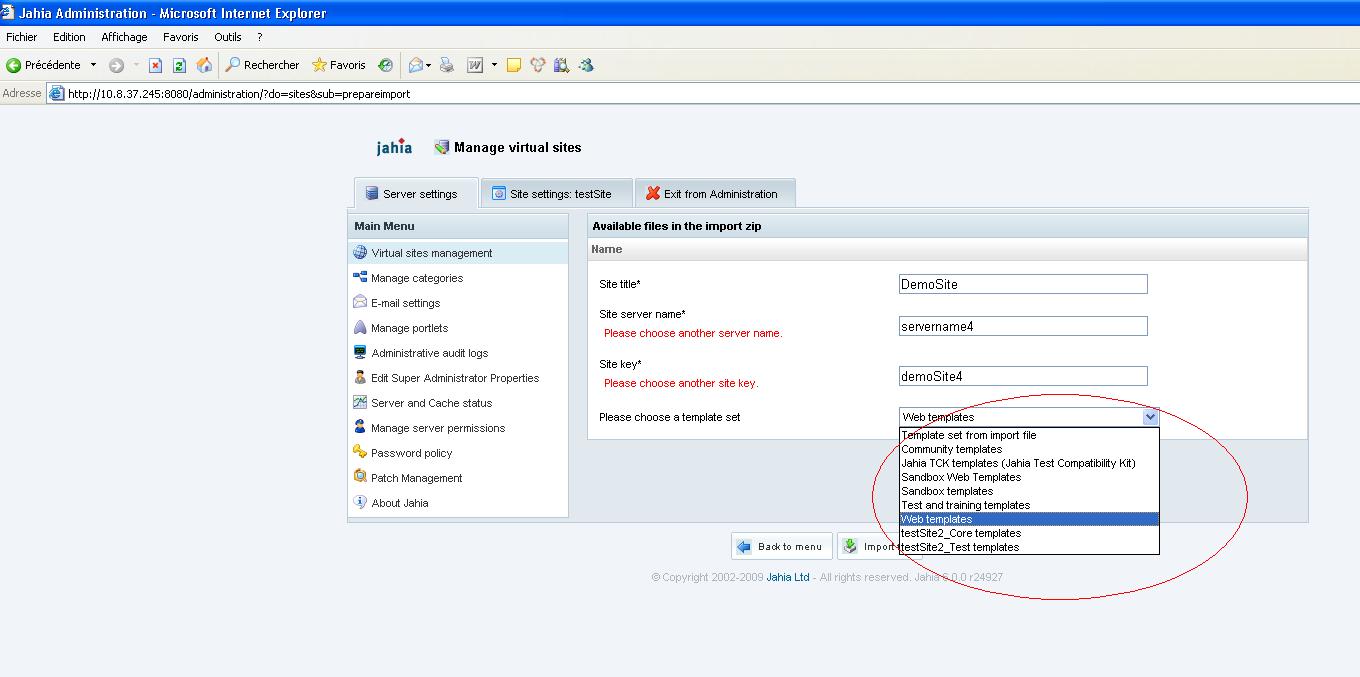The height and width of the screenshot is (677, 1360).
Task: Select testSite2_Core templates option
Action: coord(1029,533)
